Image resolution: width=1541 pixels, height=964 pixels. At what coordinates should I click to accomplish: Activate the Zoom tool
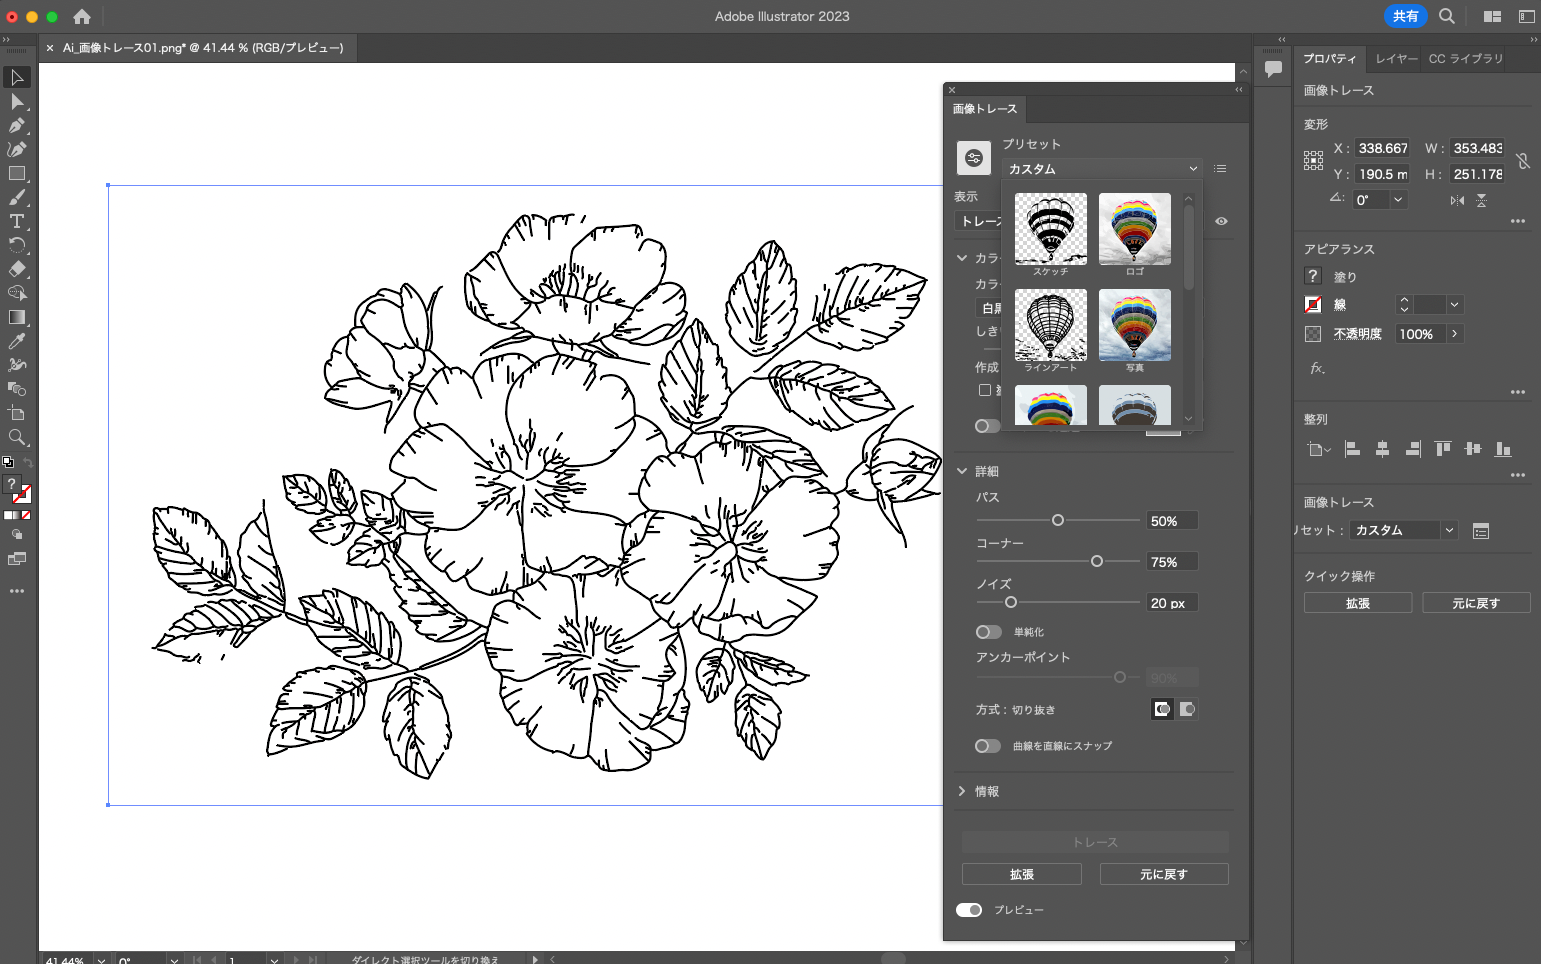[17, 437]
